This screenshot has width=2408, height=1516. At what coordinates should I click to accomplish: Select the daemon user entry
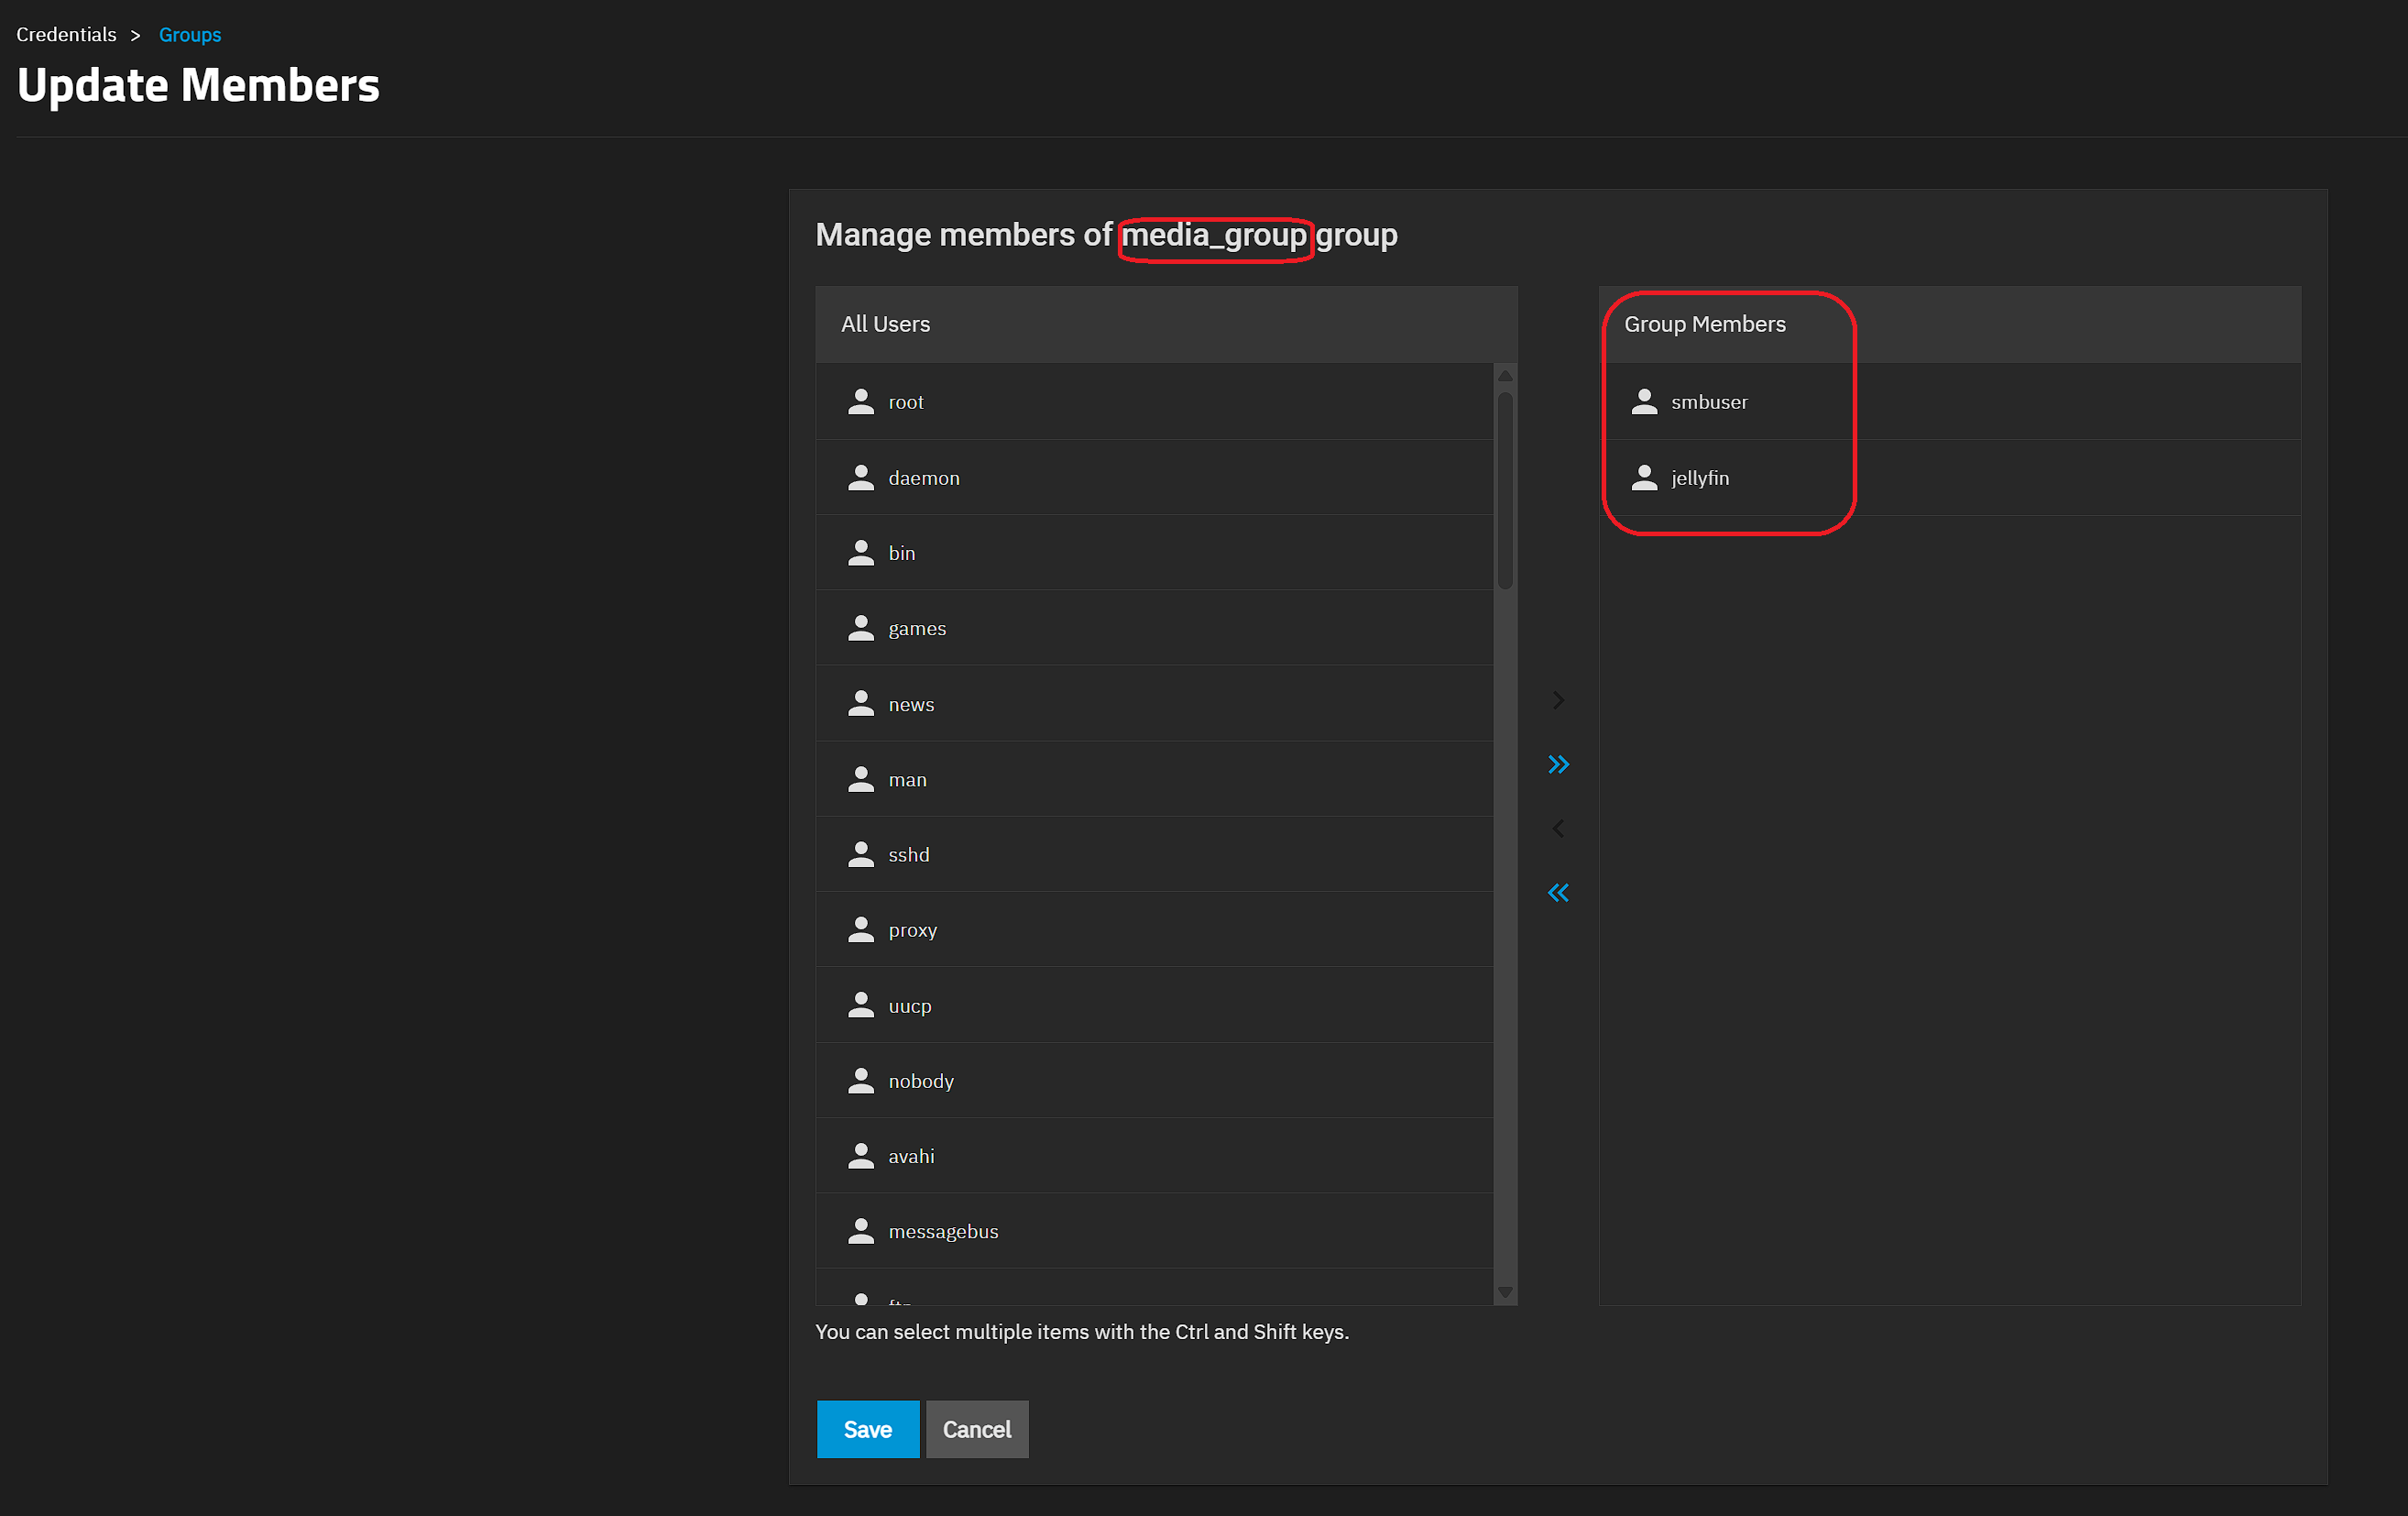924,478
